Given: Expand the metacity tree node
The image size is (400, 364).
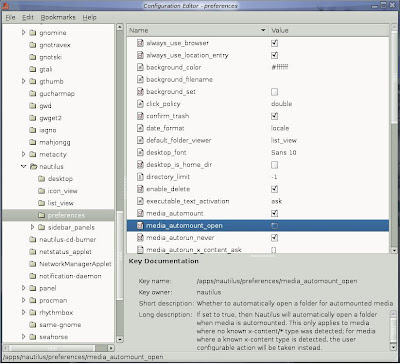Looking at the screenshot, I should click(x=23, y=154).
